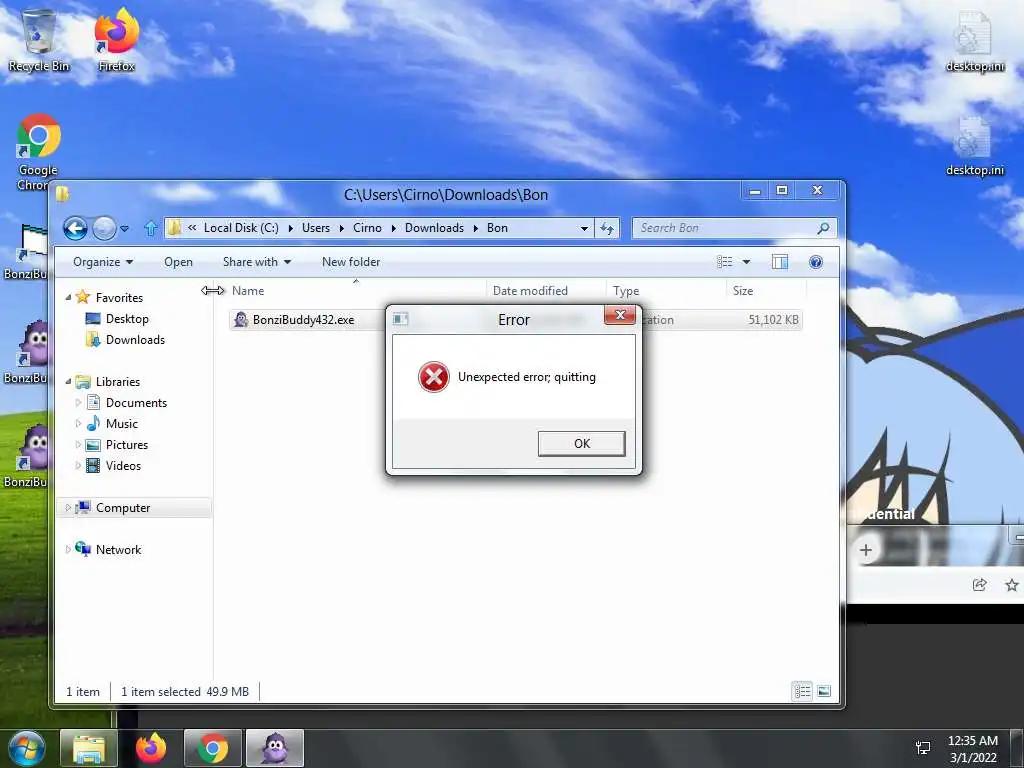Click the folder icon in the address bar

(174, 227)
